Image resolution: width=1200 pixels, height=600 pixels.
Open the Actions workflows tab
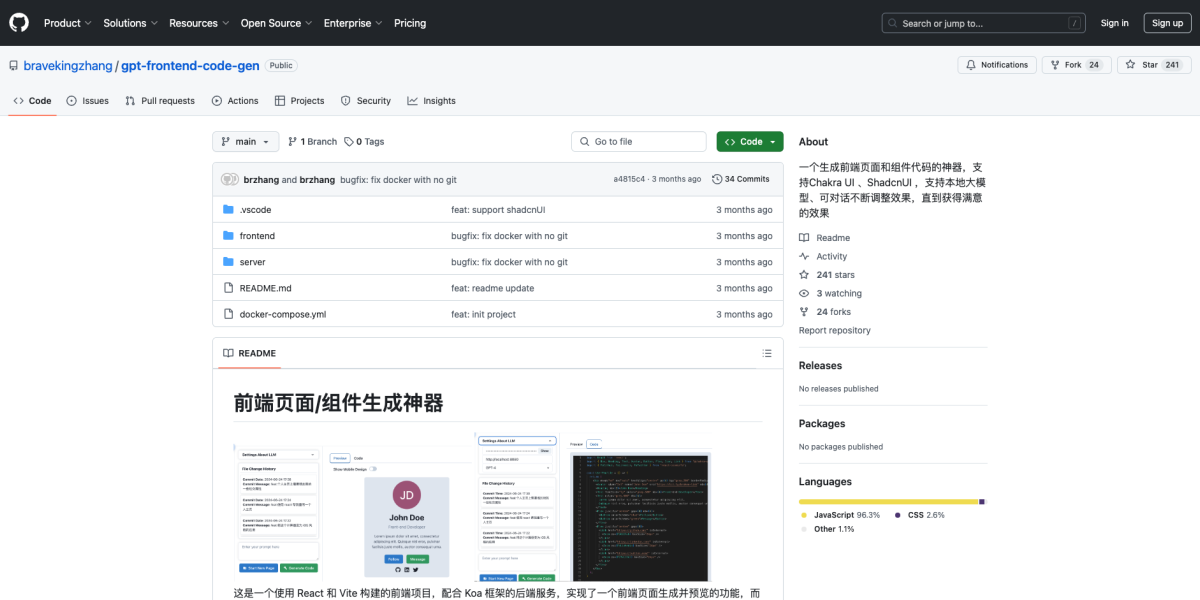[235, 100]
